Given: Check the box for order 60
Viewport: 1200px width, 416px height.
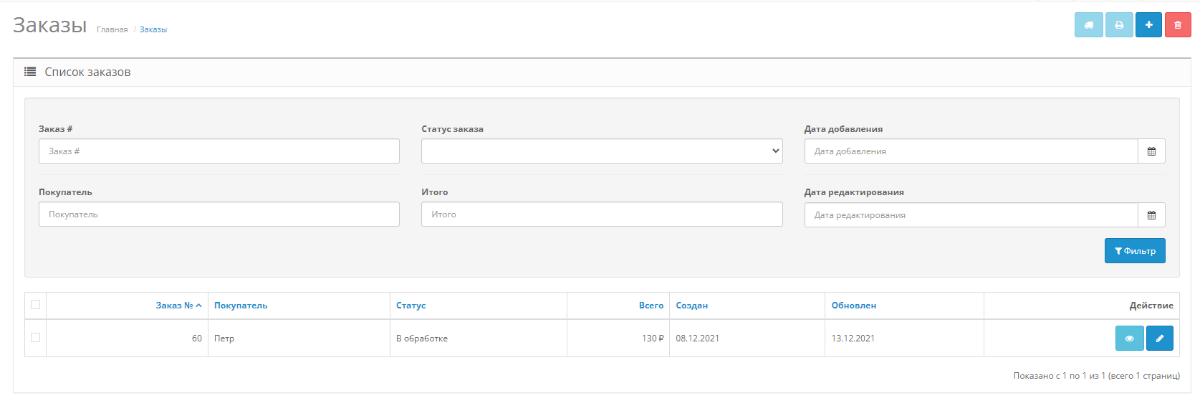Looking at the screenshot, I should [x=36, y=338].
